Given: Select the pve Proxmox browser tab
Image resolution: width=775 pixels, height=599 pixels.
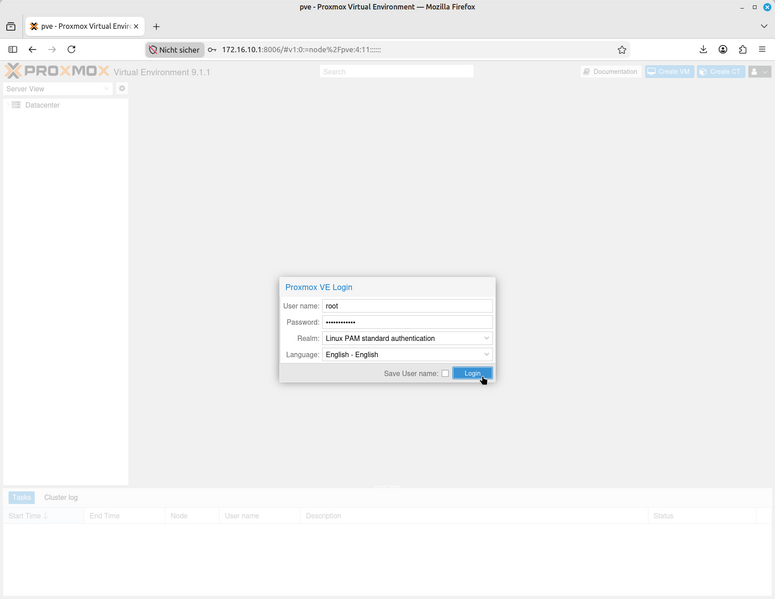Looking at the screenshot, I should pos(85,26).
